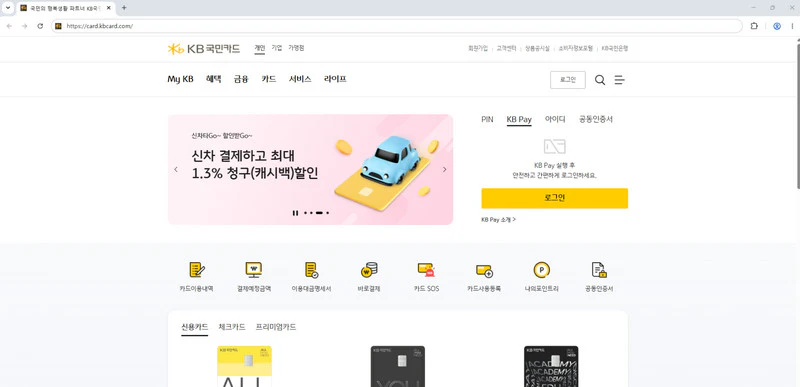Reload the page with the refresh icon
This screenshot has height=387, width=800.
[x=40, y=26]
